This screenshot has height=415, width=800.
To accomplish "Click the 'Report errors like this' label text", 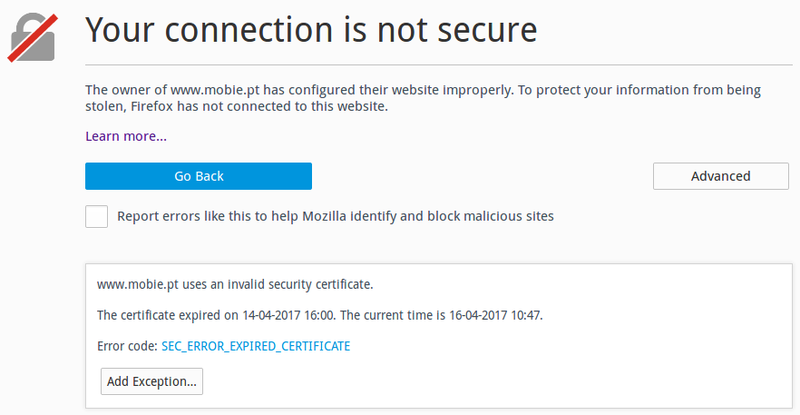I will click(335, 216).
